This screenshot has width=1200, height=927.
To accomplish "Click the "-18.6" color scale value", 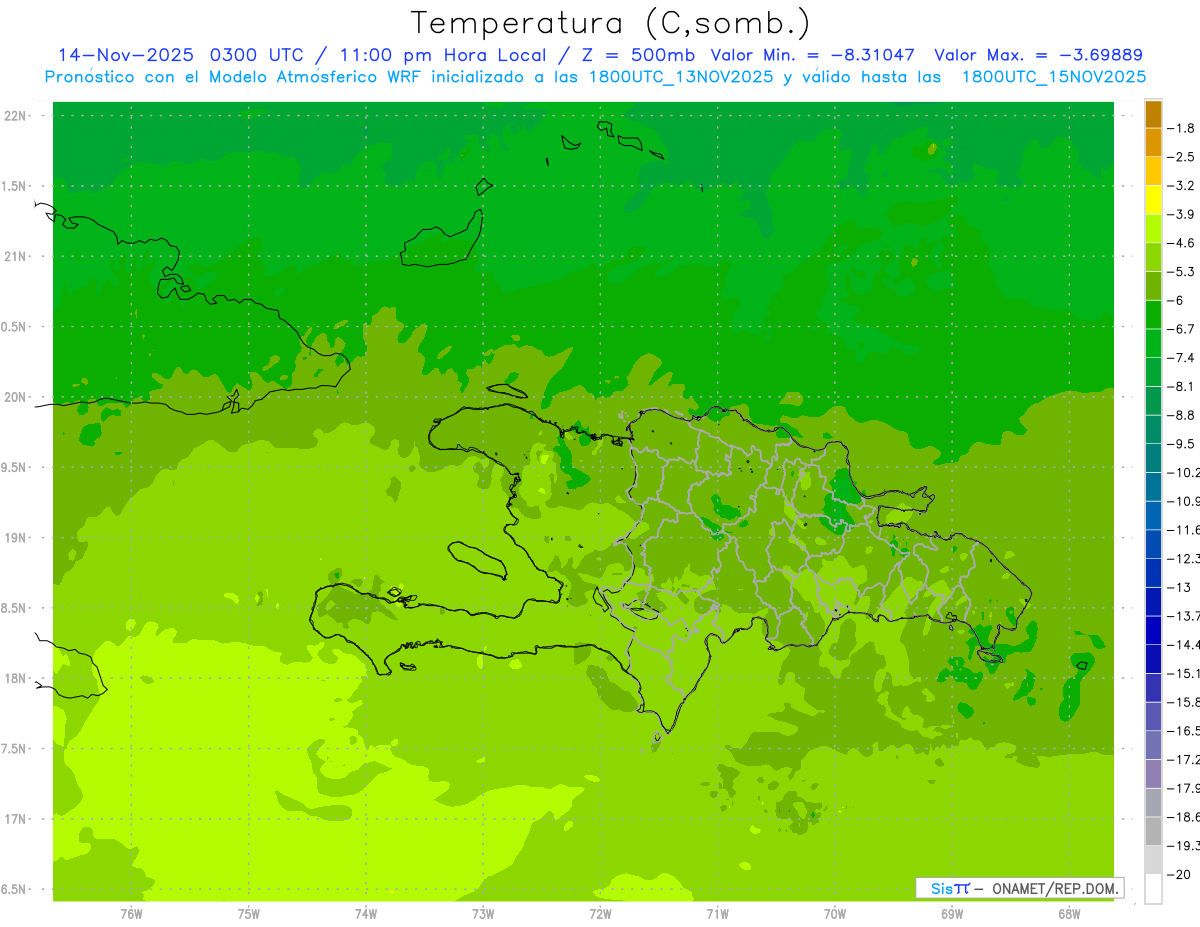I will click(1184, 817).
